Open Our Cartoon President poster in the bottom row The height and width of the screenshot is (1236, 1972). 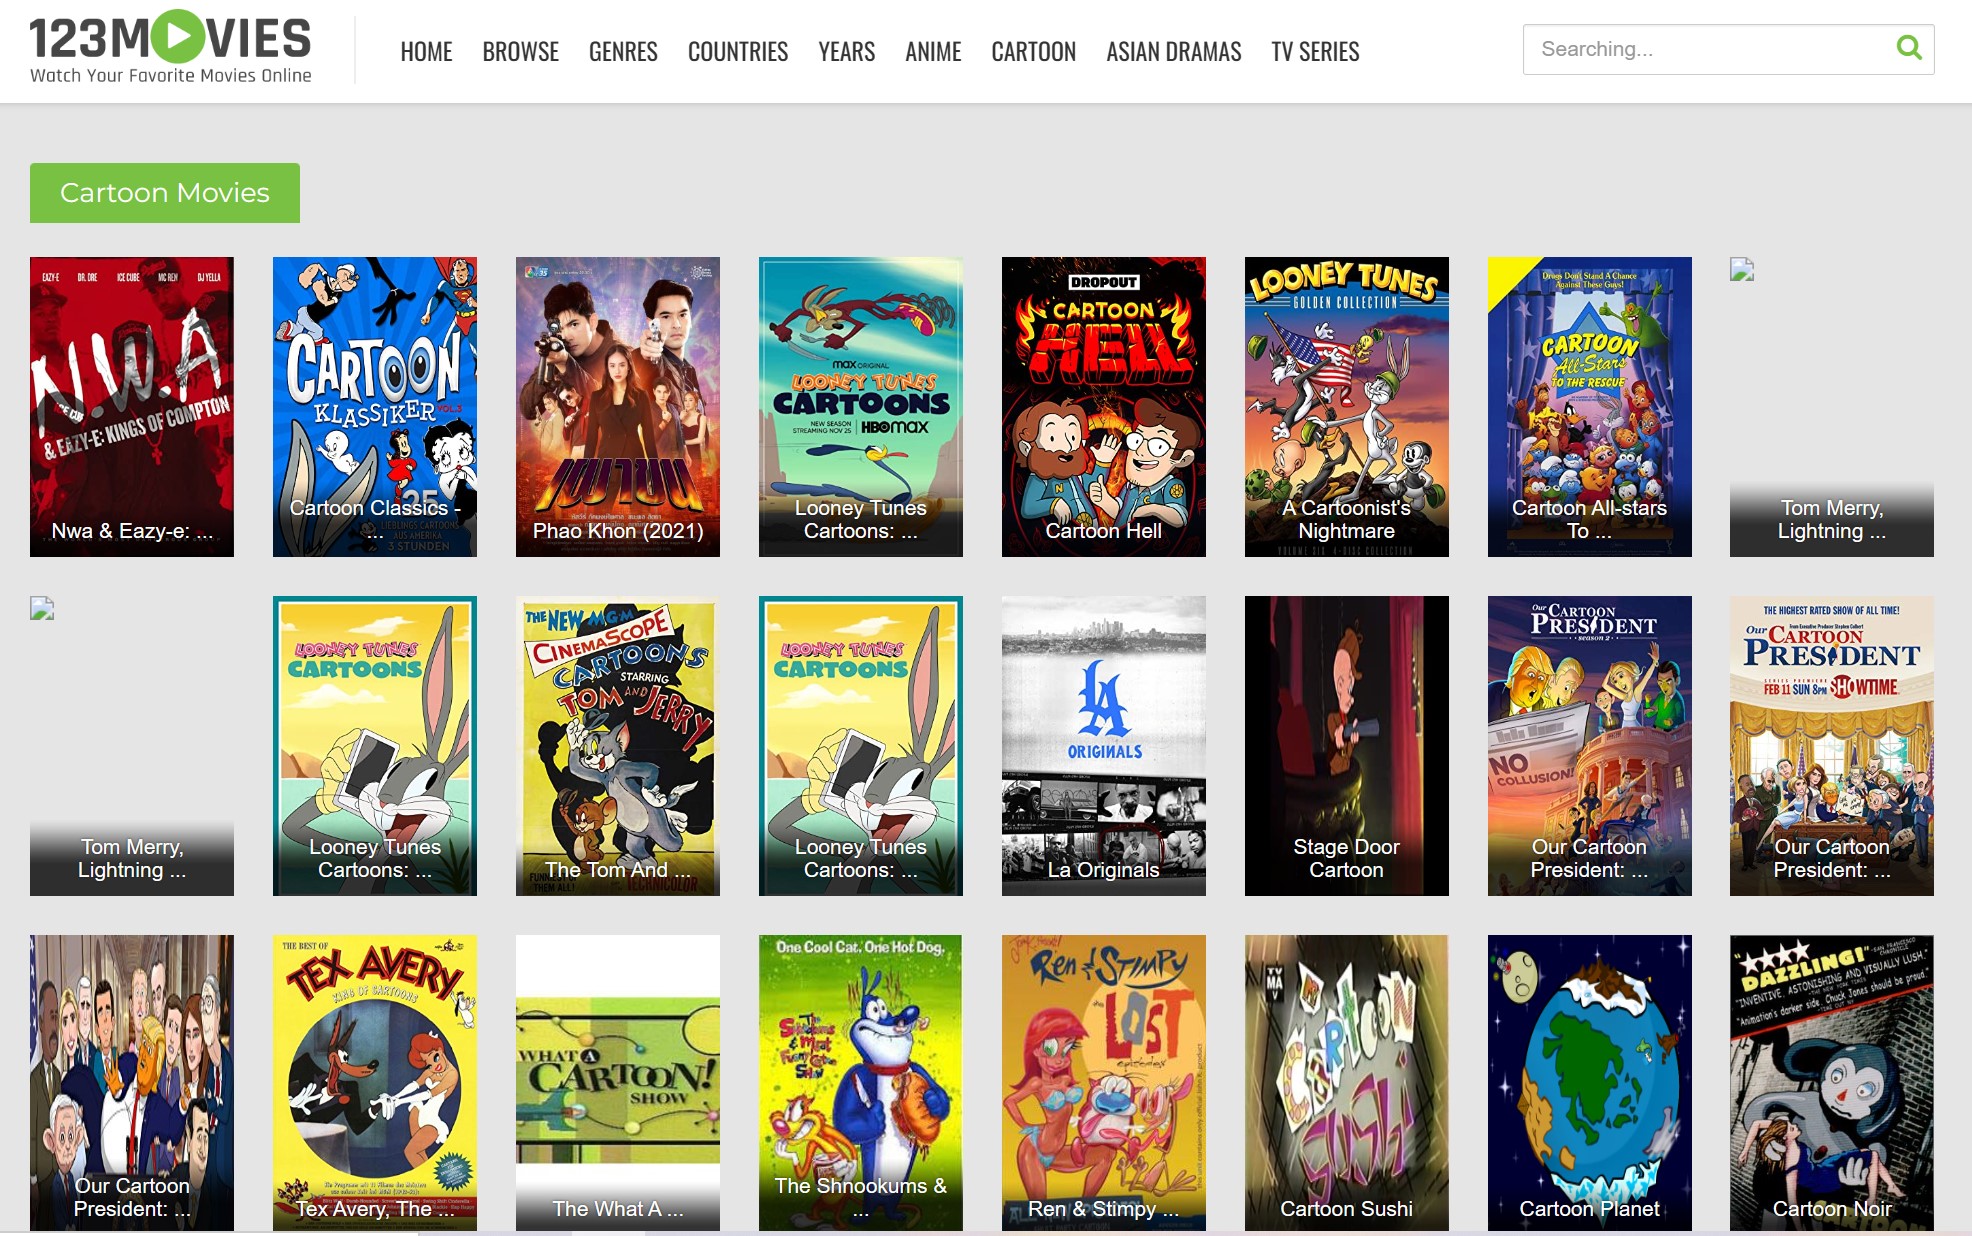click(x=132, y=1083)
